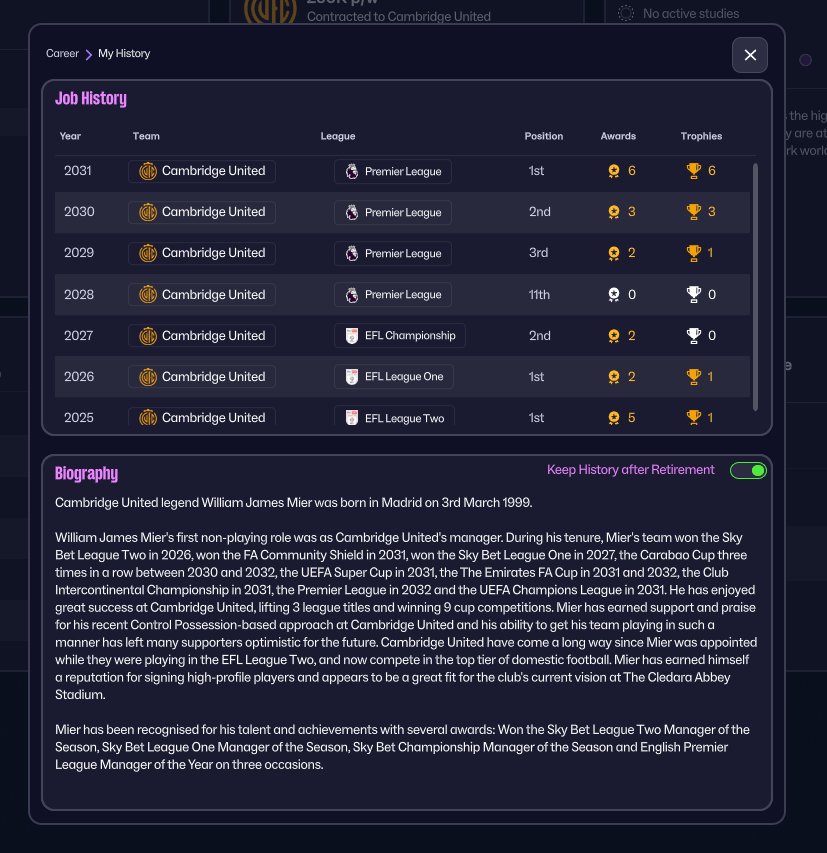Sort job history by Year column
Image resolution: width=827 pixels, height=853 pixels.
coord(70,136)
